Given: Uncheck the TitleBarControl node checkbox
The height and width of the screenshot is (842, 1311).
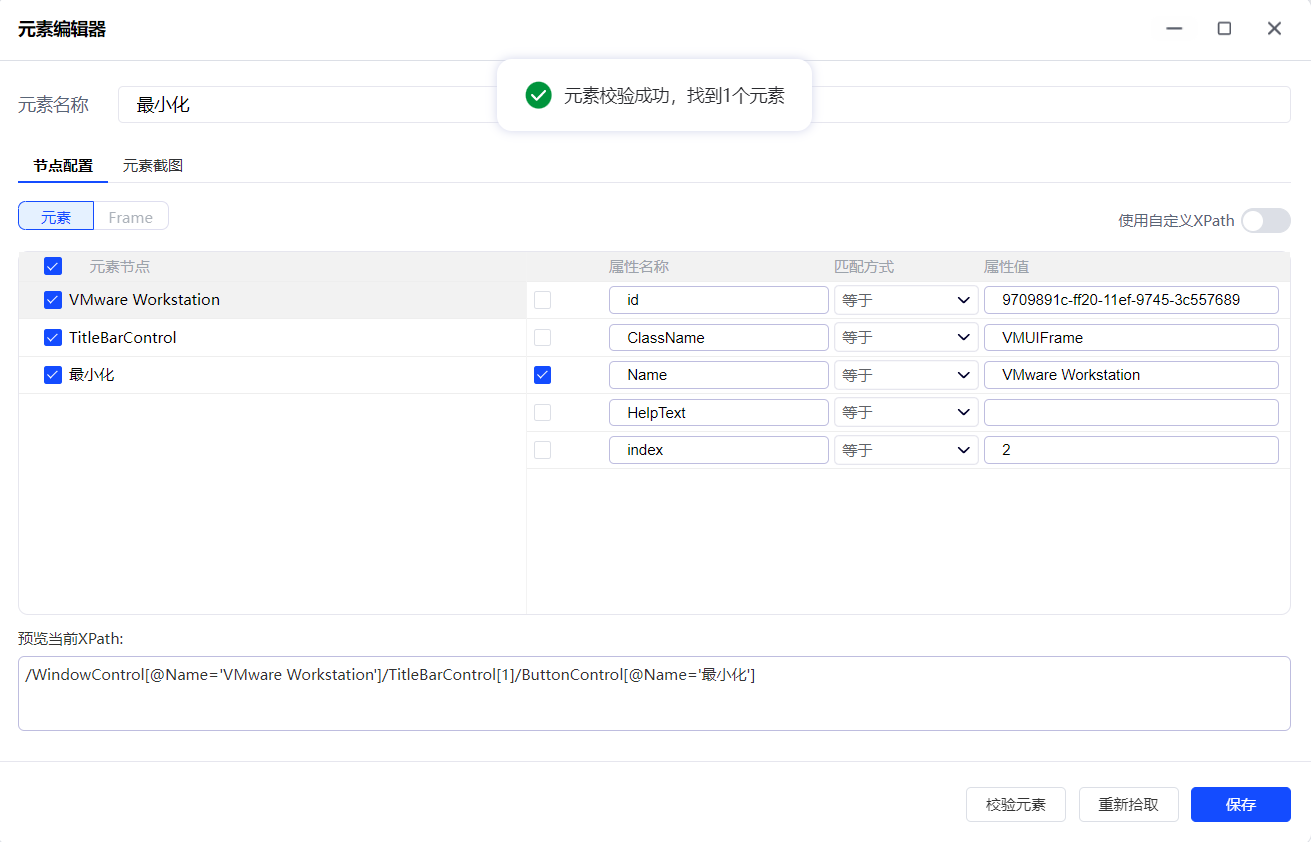Looking at the screenshot, I should click(53, 338).
